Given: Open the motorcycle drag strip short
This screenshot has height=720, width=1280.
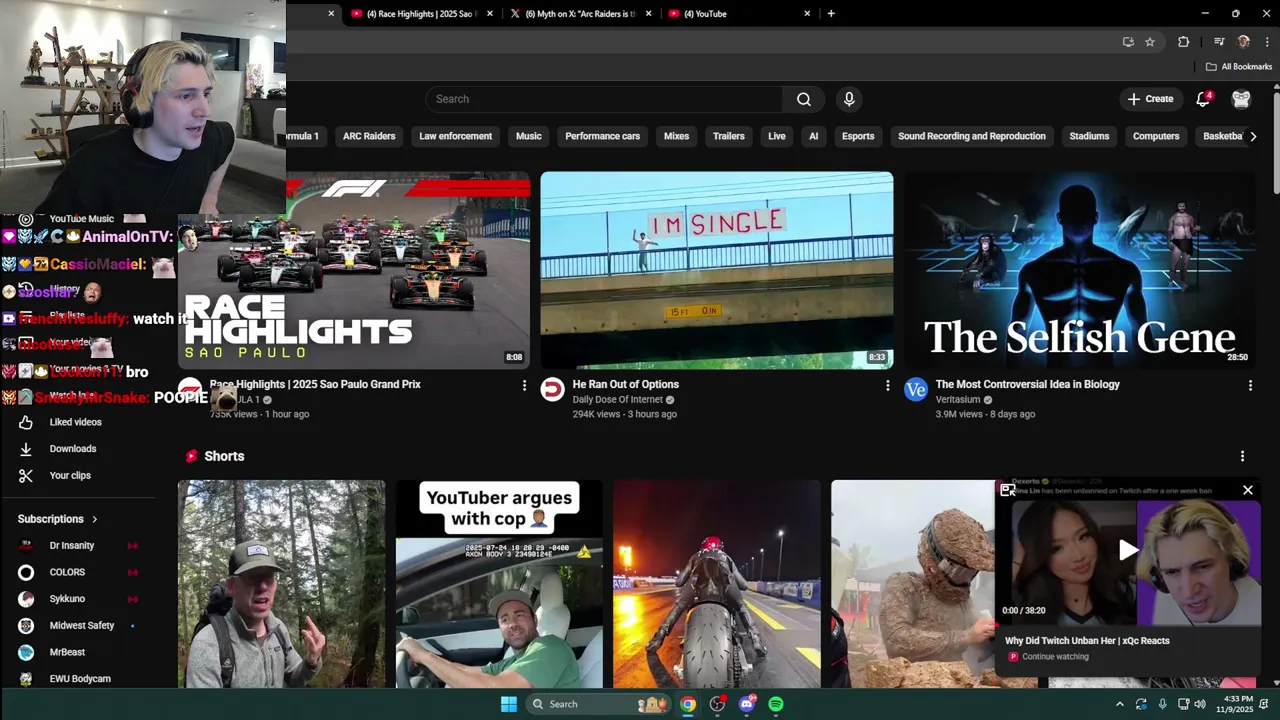Looking at the screenshot, I should (717, 584).
